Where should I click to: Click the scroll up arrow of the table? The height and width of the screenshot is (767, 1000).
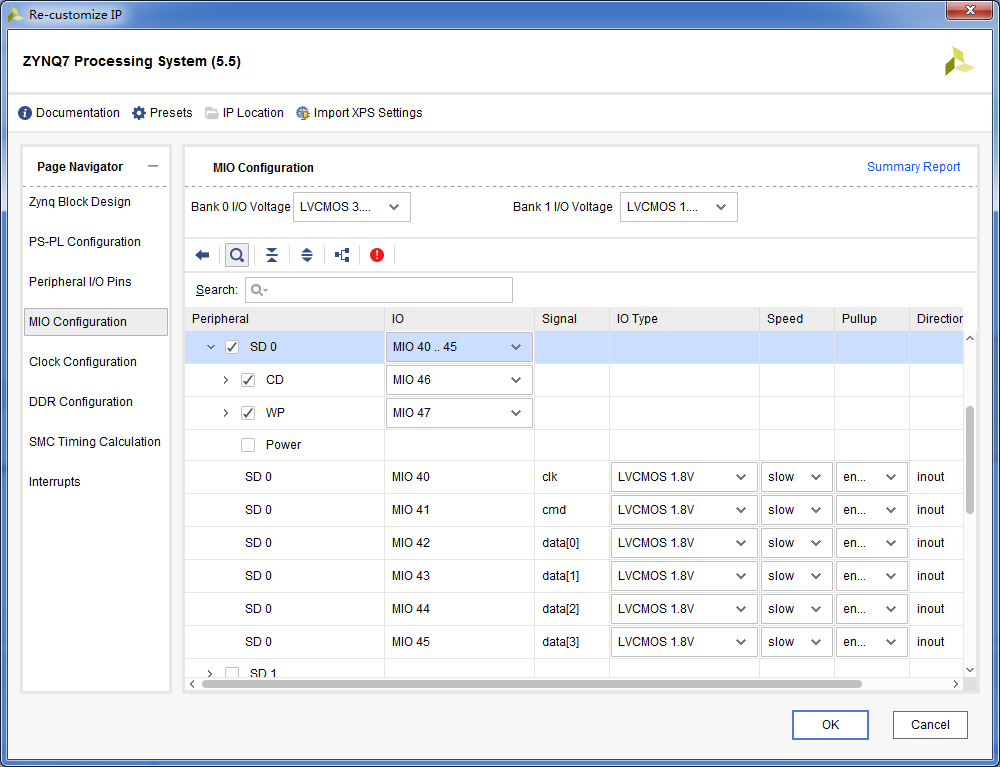(970, 338)
